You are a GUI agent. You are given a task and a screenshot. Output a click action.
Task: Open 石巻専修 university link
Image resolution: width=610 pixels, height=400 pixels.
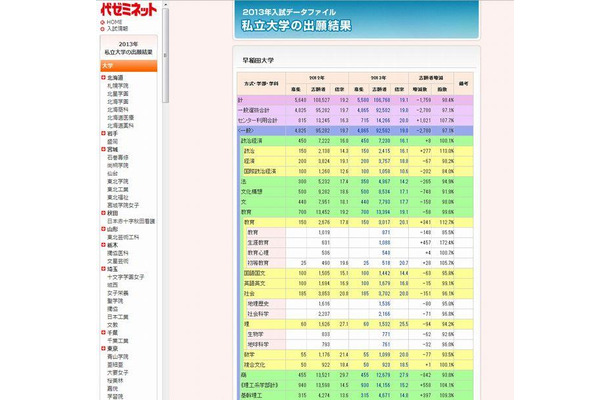click(x=118, y=158)
